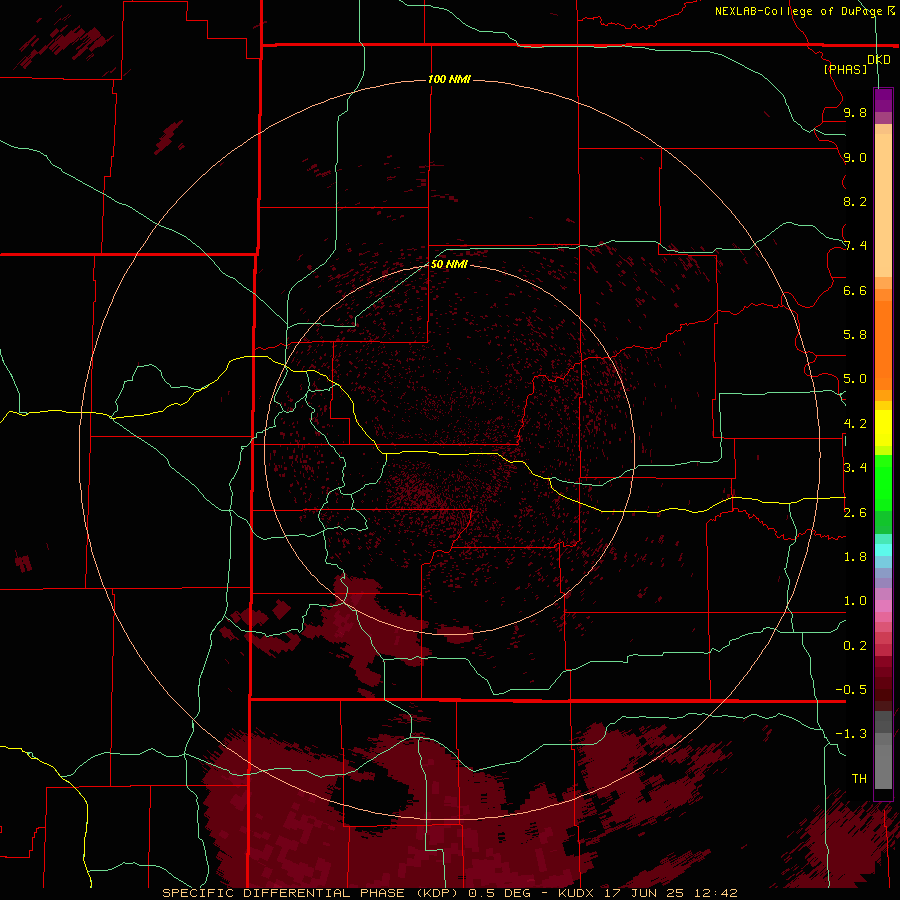Click the 100 NMI range ring label

tap(449, 79)
